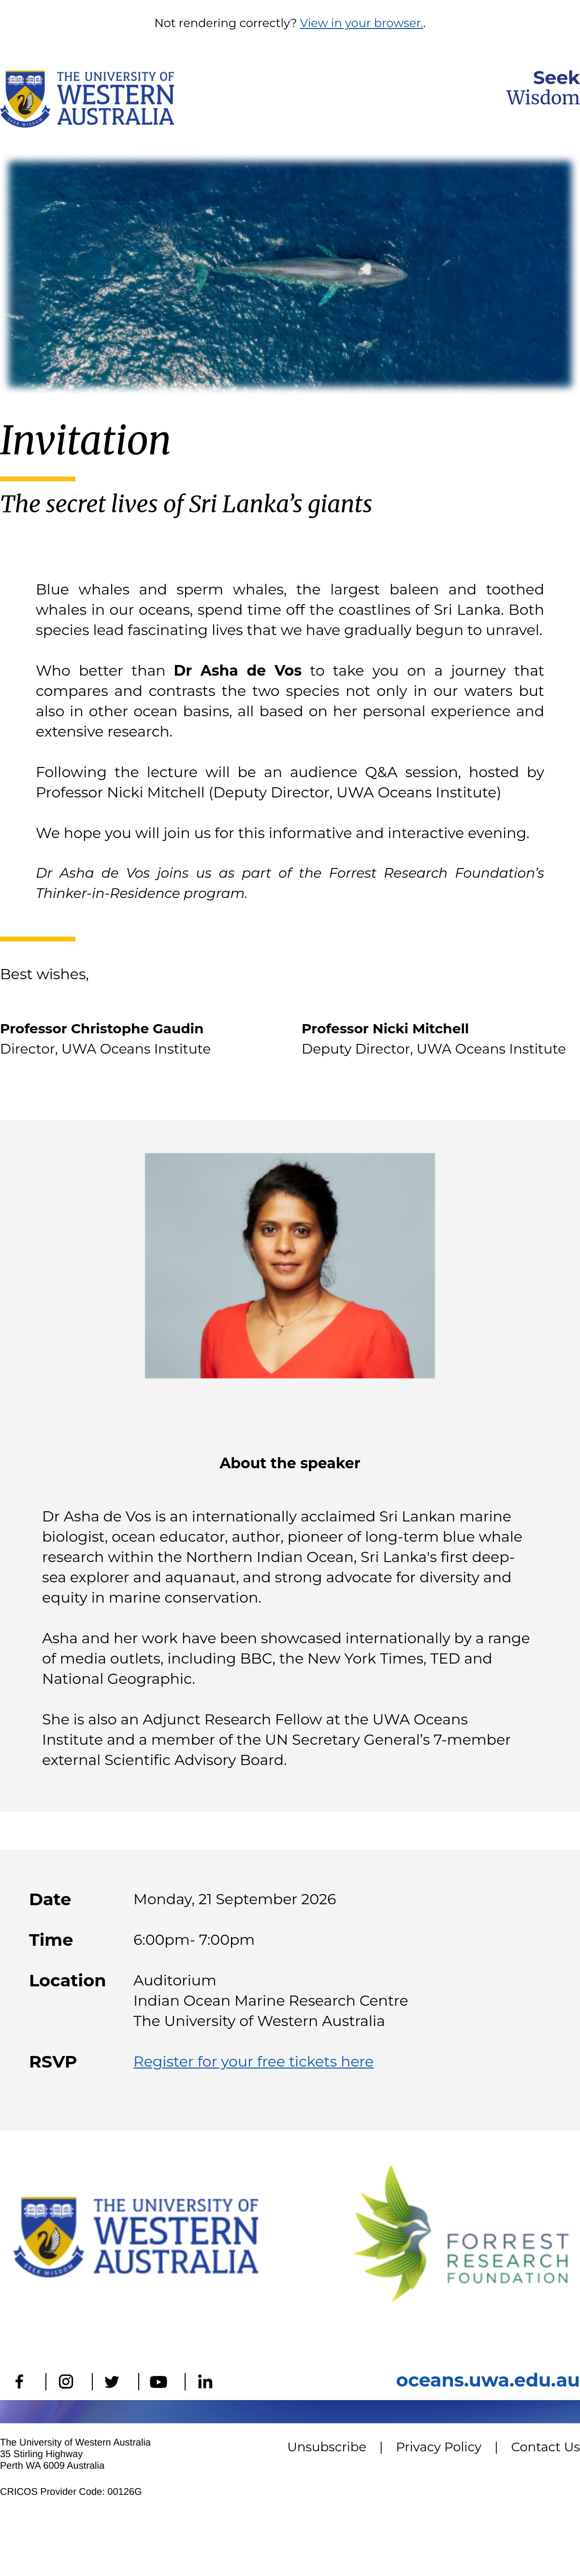Open the LinkedIn social icon
580x2576 pixels.
tap(205, 2381)
